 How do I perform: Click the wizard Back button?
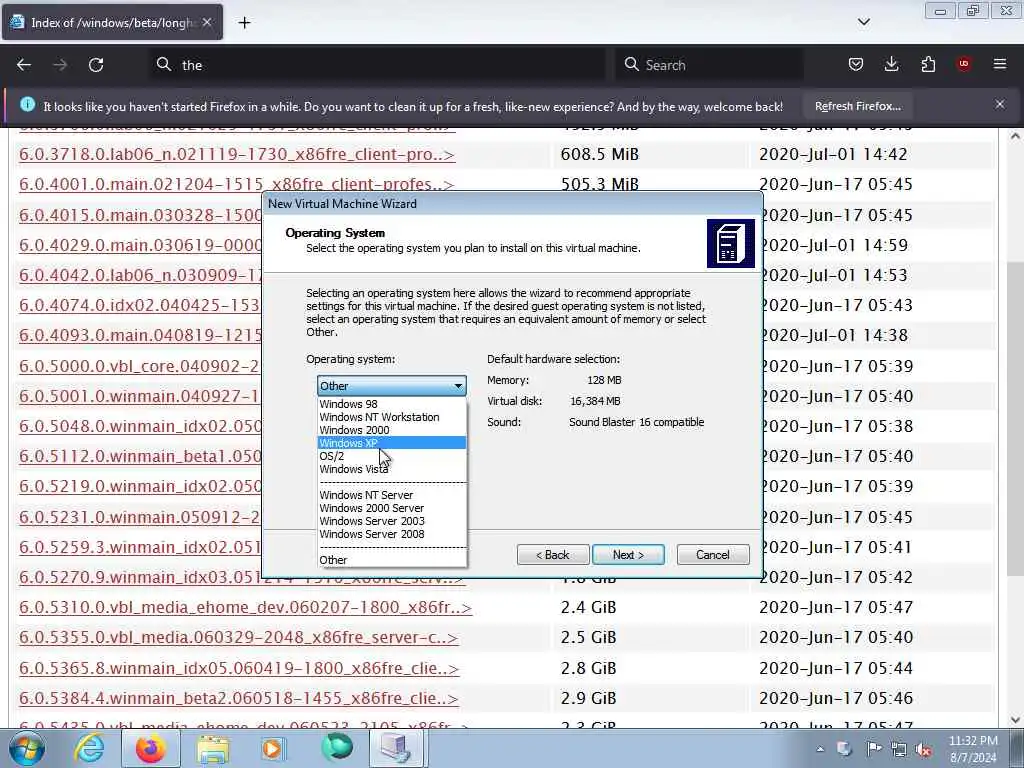[553, 554]
